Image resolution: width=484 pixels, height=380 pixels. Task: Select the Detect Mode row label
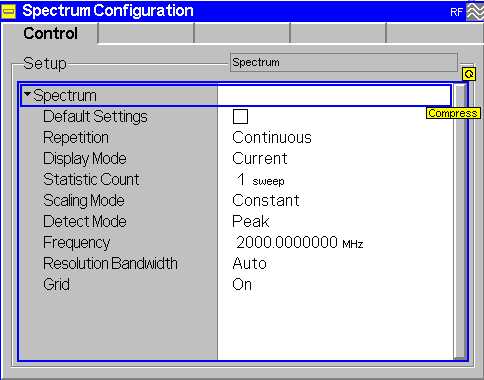click(x=85, y=222)
